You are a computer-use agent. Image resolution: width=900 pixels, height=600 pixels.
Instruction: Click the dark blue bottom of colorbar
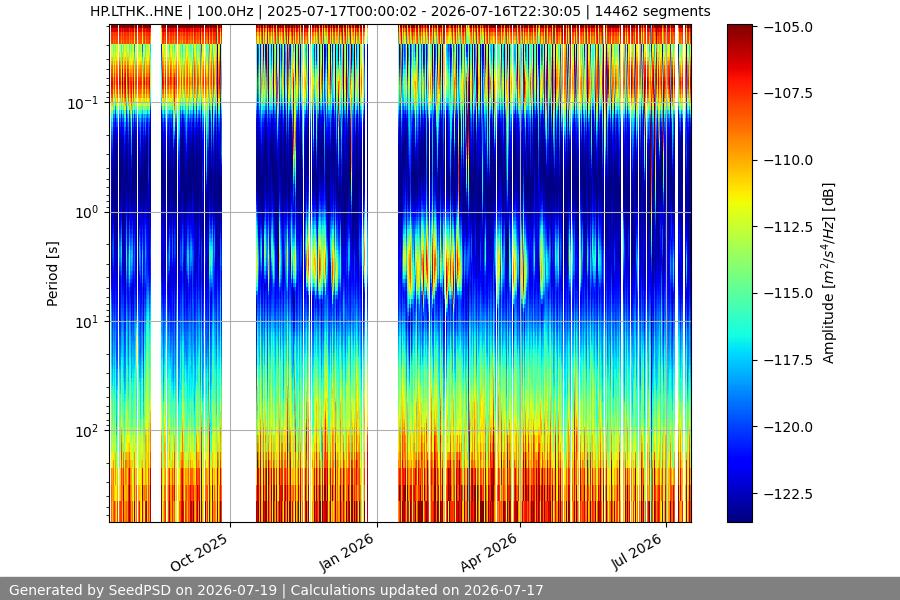point(739,513)
